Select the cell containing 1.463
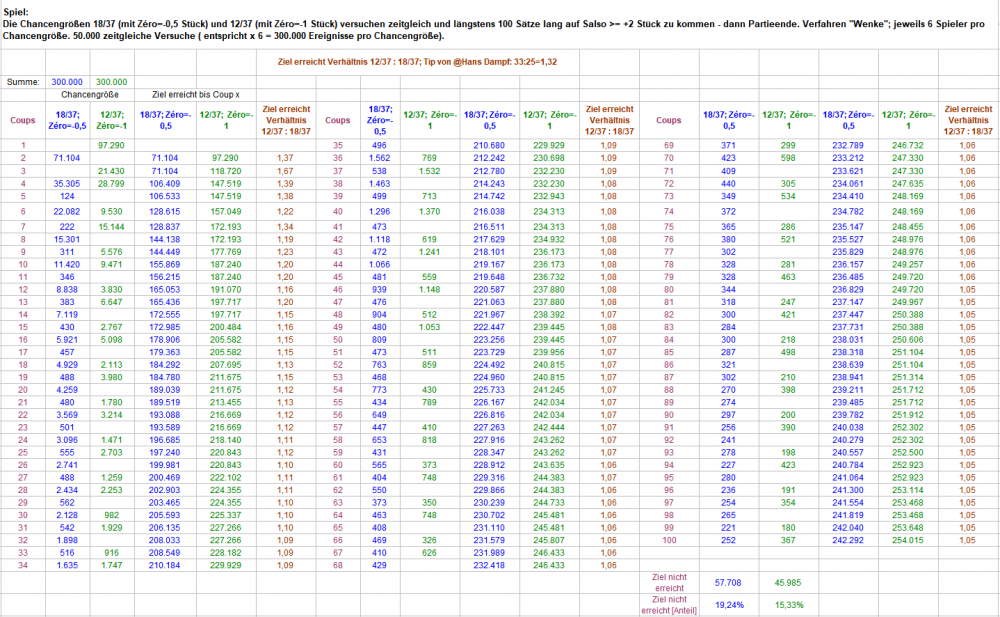1000x617 pixels. click(x=379, y=184)
